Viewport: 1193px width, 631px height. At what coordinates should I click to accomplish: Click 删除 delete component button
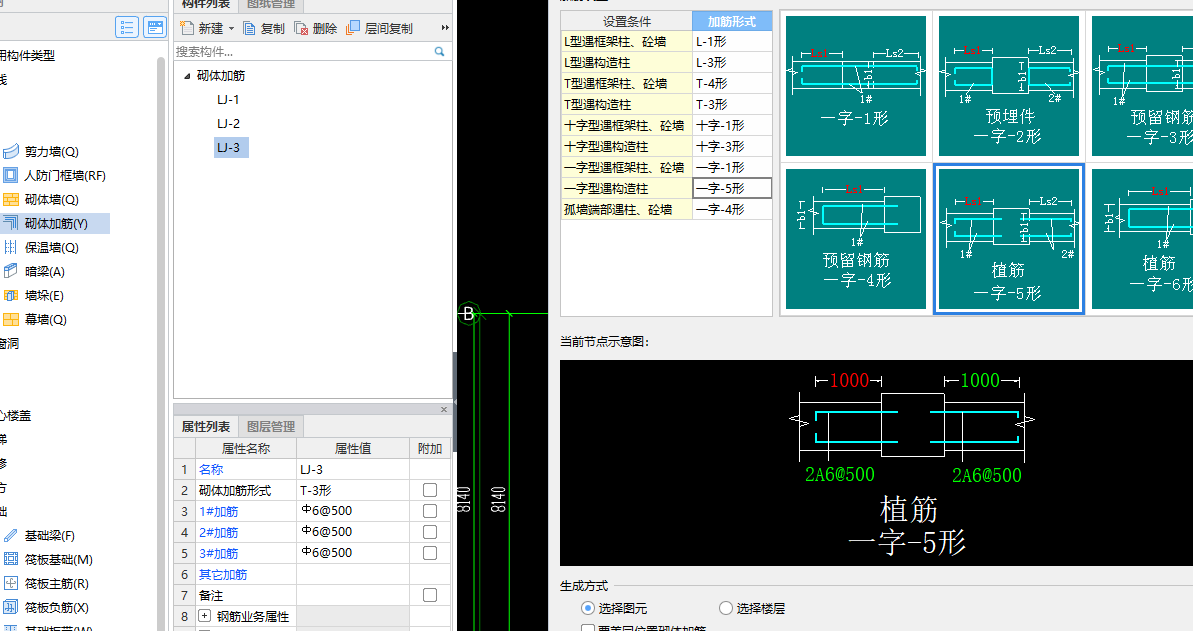[316, 28]
